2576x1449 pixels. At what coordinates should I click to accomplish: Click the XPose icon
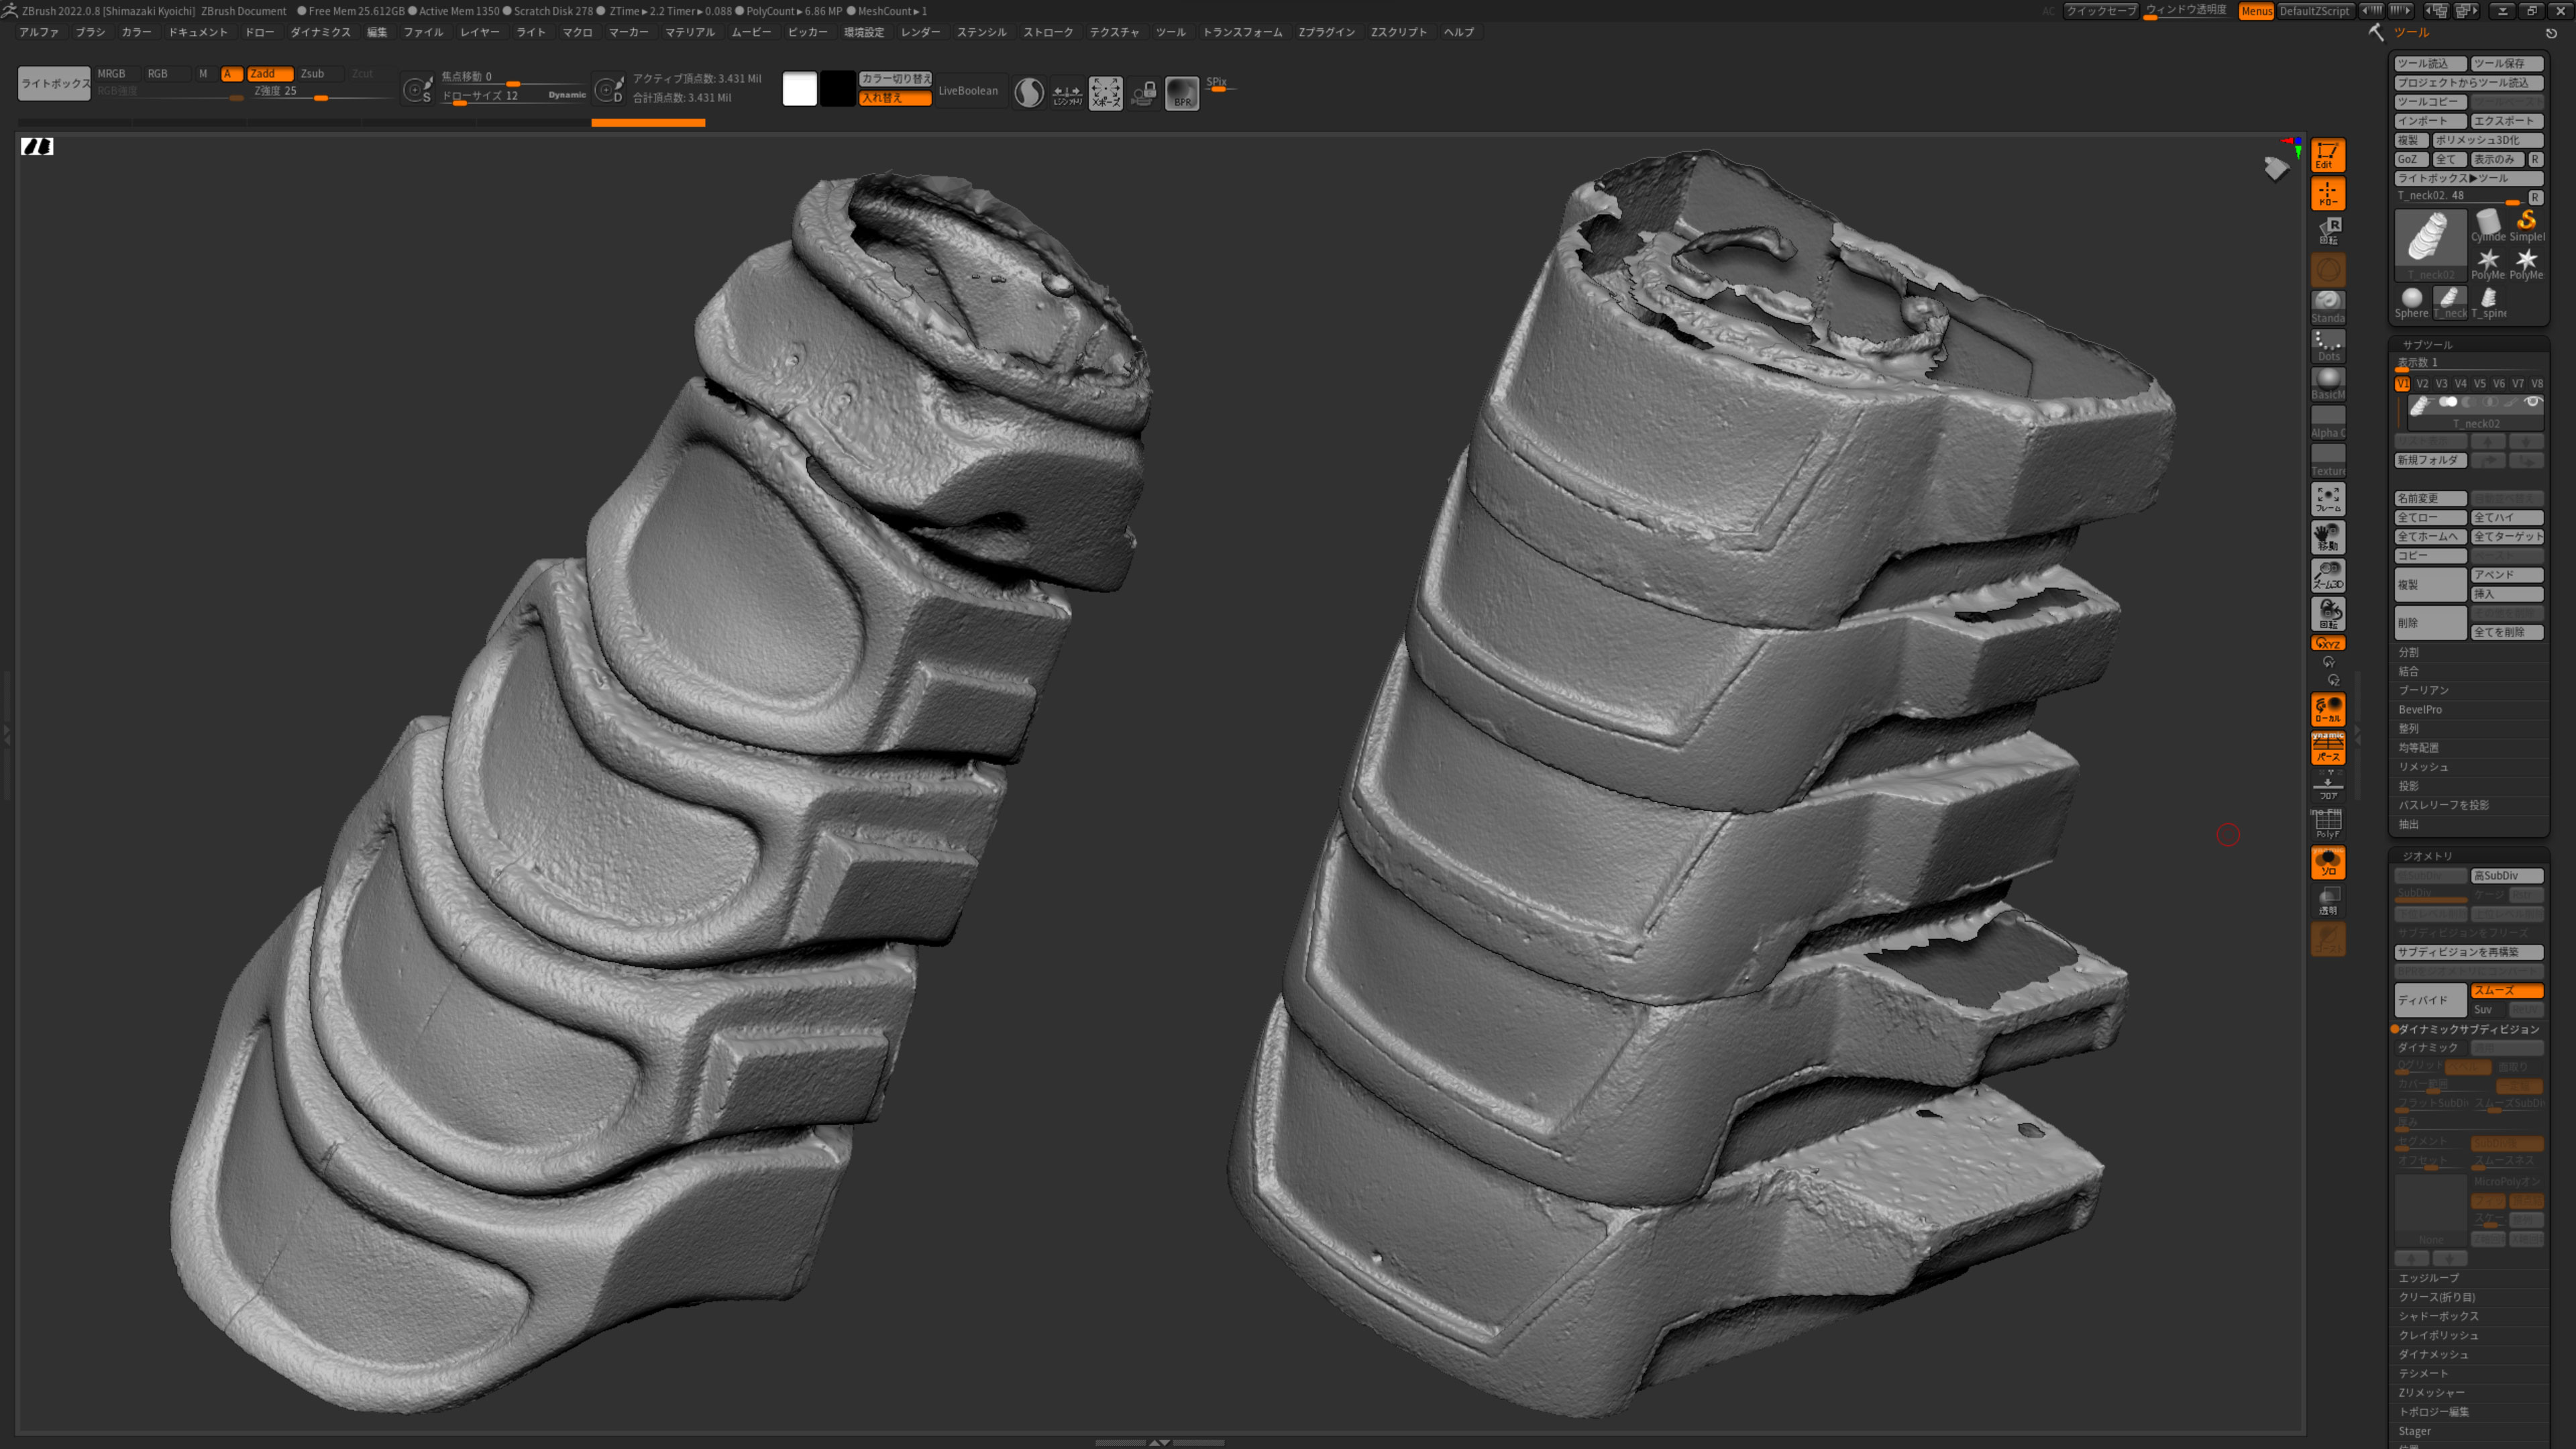click(1105, 93)
